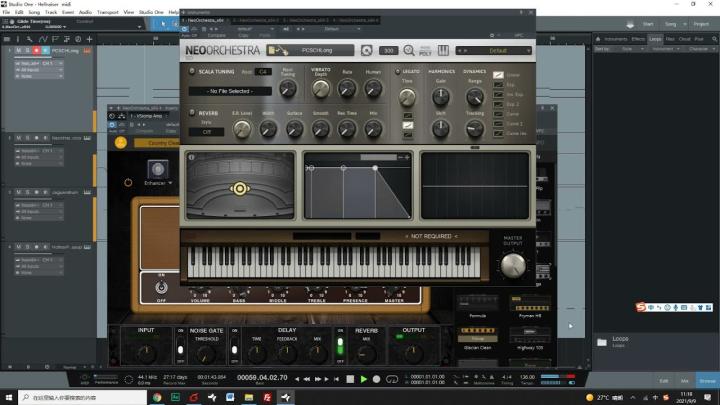Image resolution: width=720 pixels, height=405 pixels.
Task: Click the Mix button at bottom right
Action: pos(685,381)
